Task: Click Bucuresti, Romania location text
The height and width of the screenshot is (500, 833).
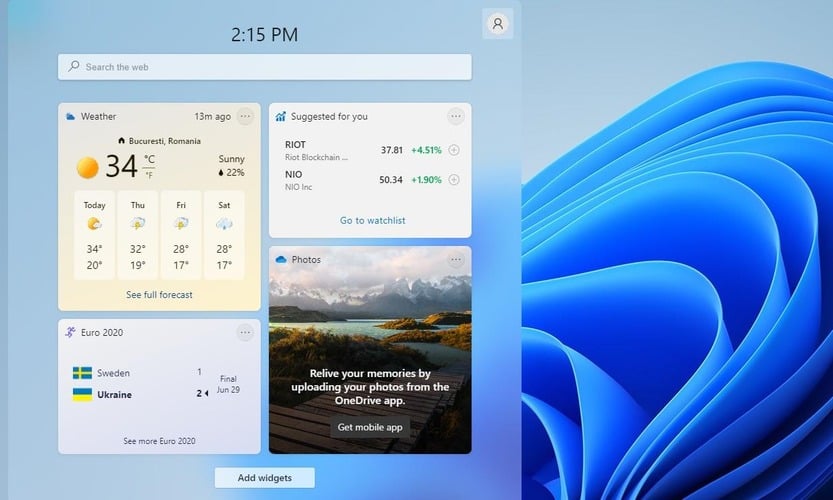Action: [x=165, y=141]
